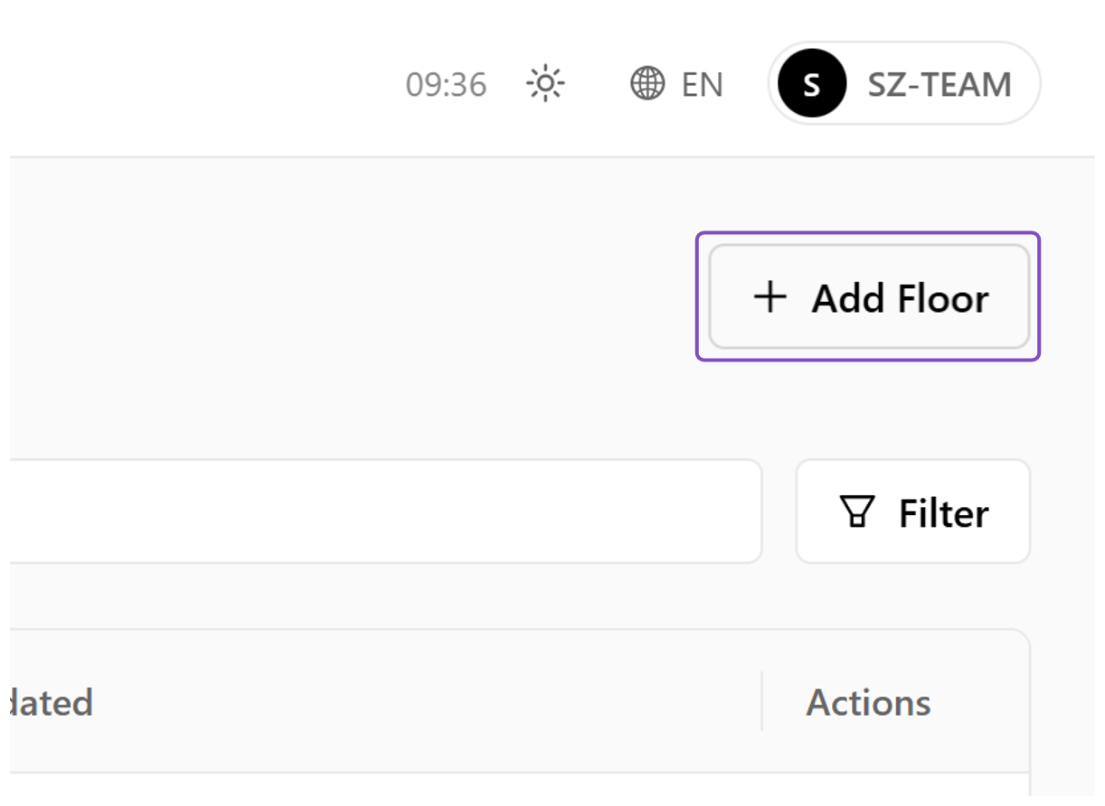The image size is (1105, 806).
Task: Click the globe language icon
Action: (647, 84)
